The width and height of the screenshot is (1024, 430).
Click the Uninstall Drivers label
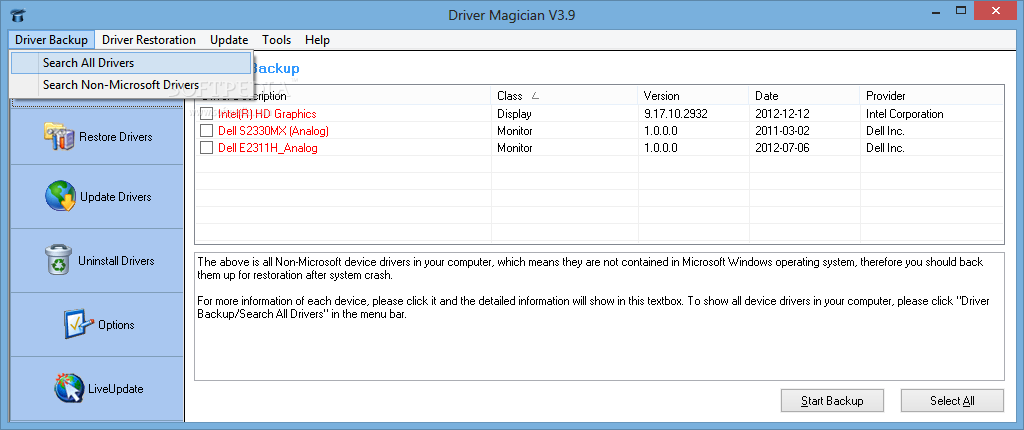116,261
